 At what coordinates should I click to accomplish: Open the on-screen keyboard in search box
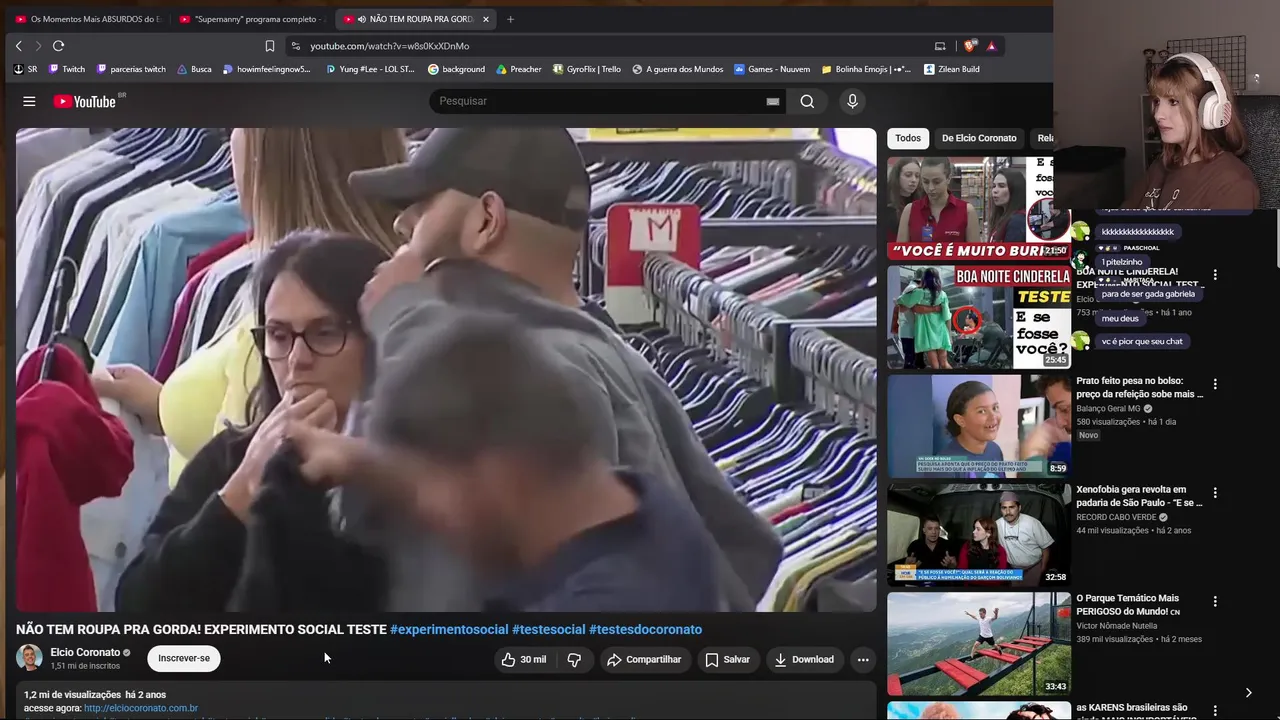(x=773, y=101)
